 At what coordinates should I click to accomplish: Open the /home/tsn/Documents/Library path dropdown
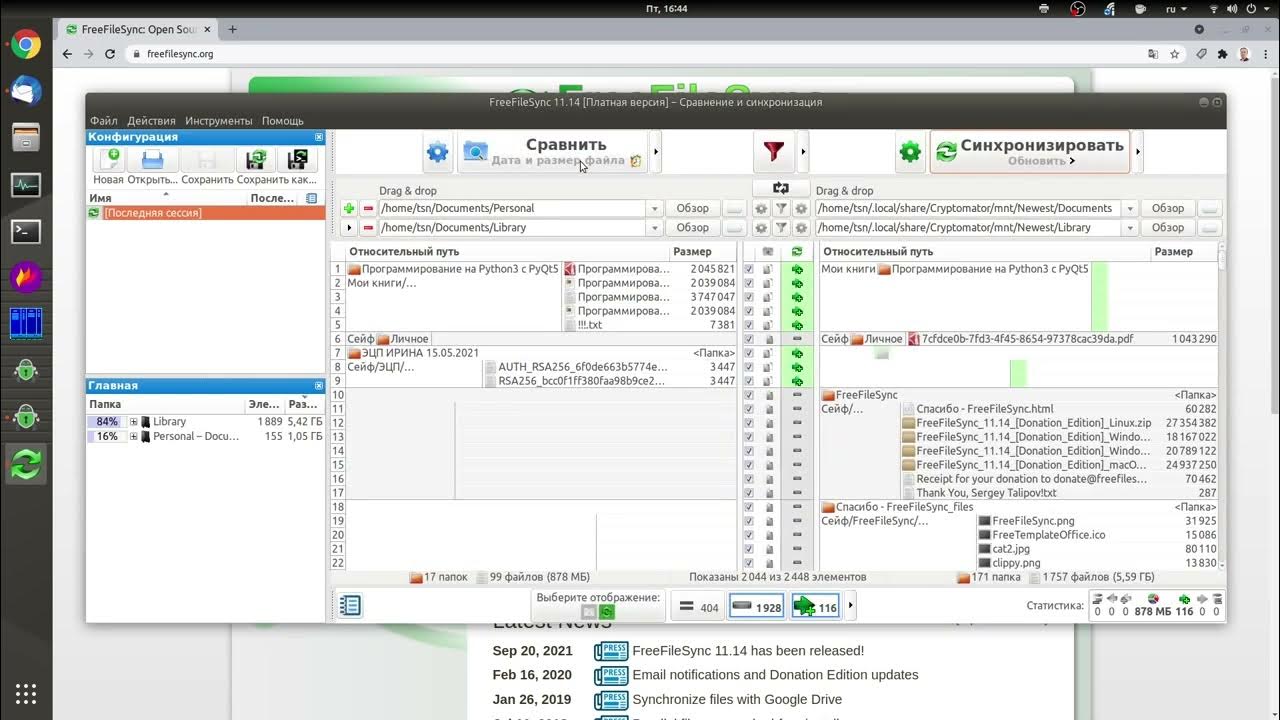tap(654, 227)
